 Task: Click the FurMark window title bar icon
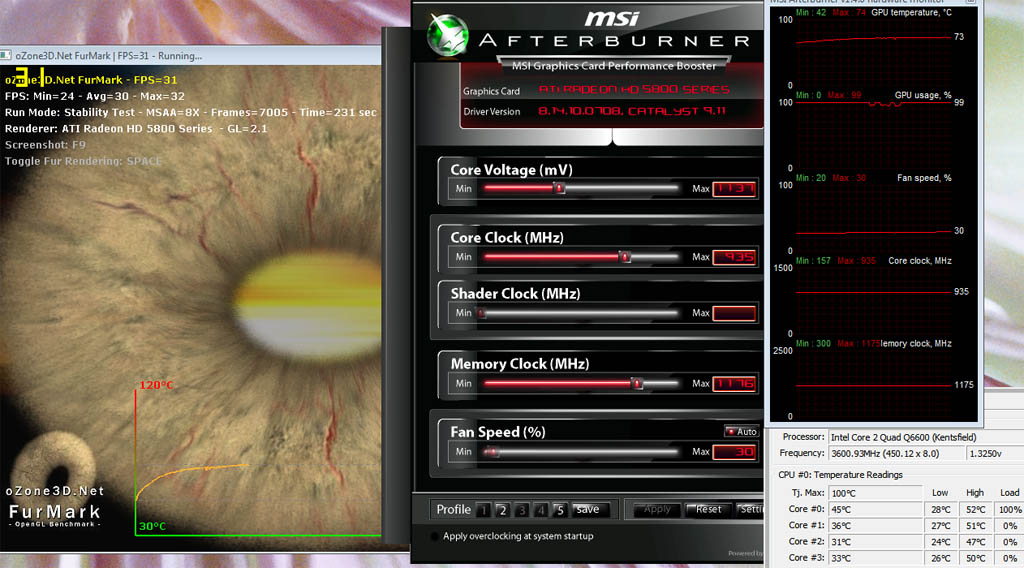(6, 55)
